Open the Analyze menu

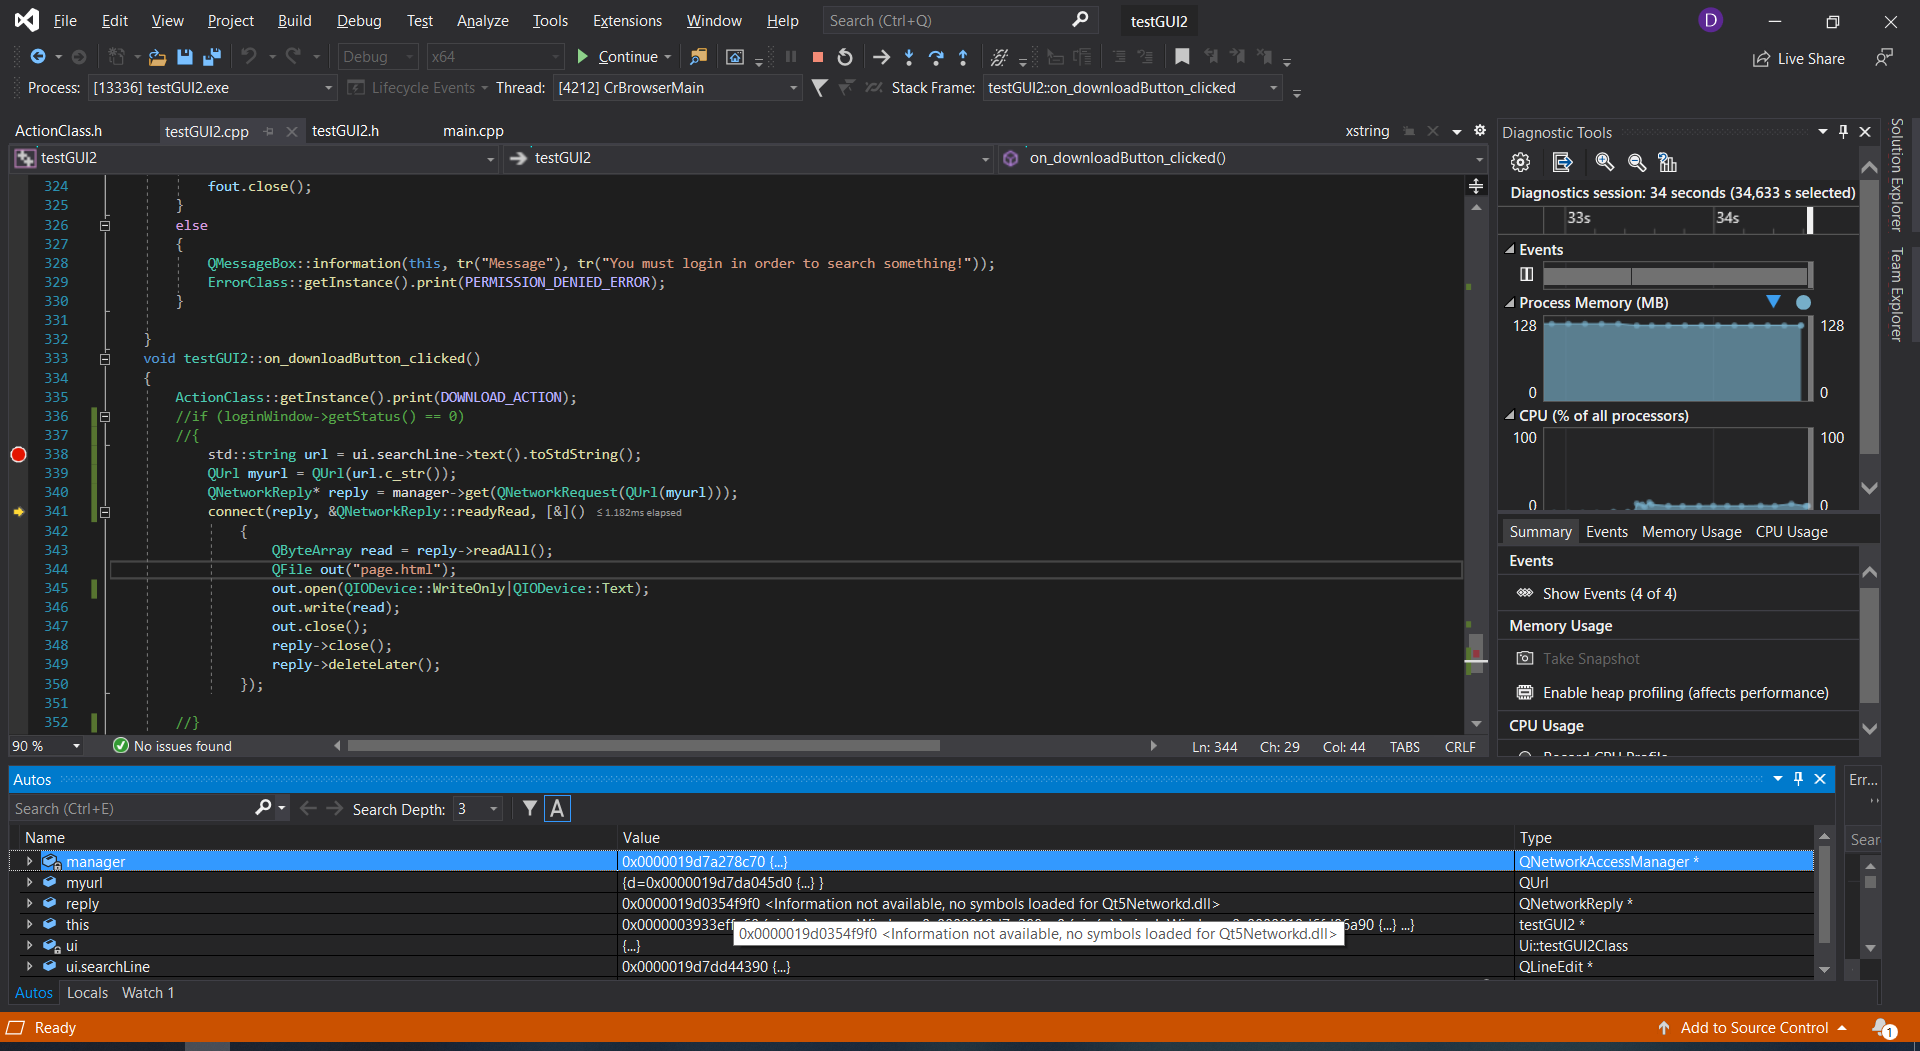tap(482, 21)
